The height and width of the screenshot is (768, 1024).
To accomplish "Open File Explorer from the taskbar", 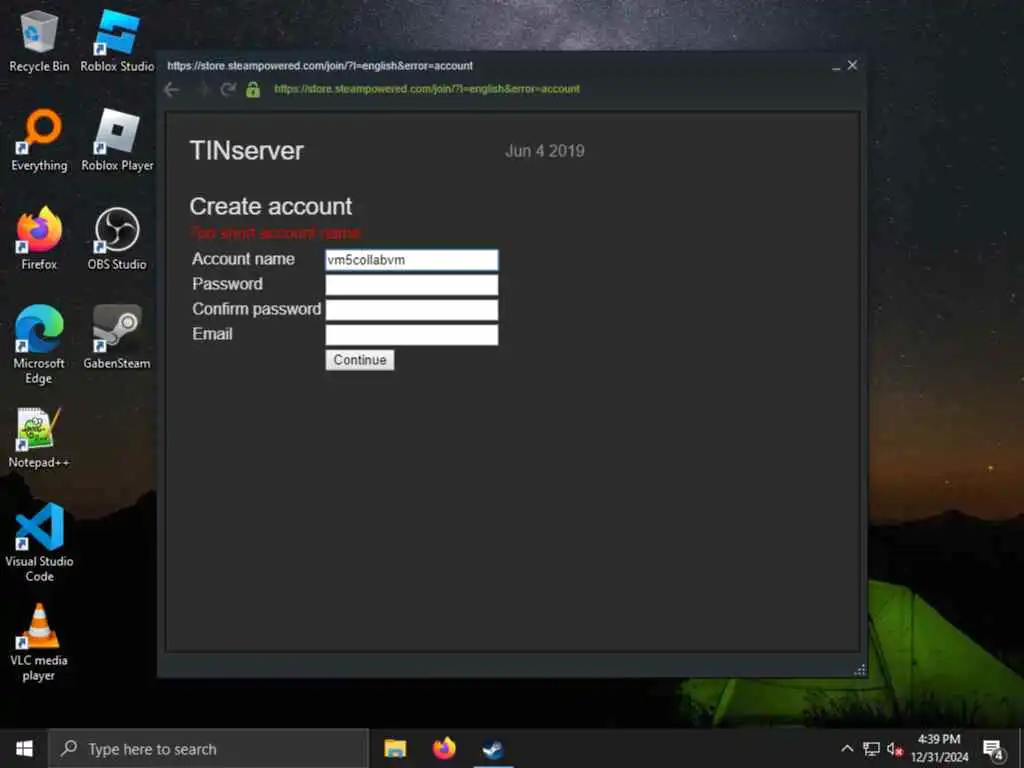I will click(x=395, y=748).
